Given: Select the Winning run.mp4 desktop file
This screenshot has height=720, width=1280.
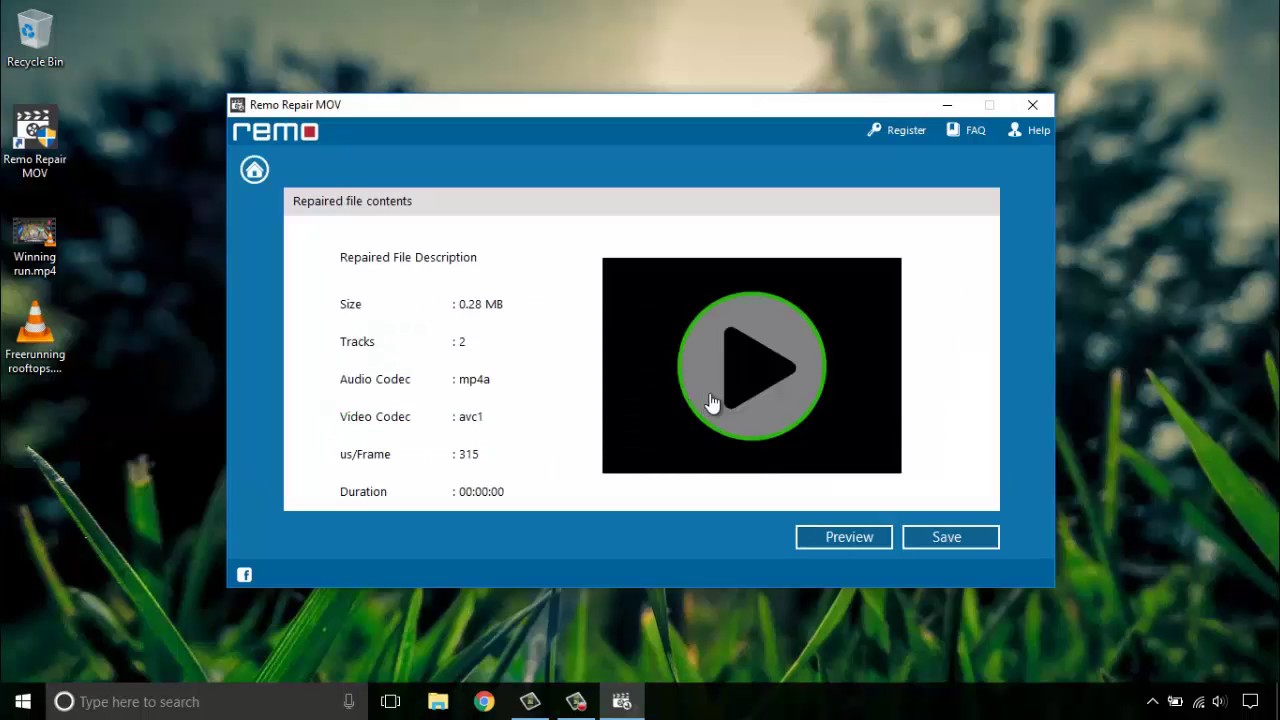Looking at the screenshot, I should click(x=34, y=248).
